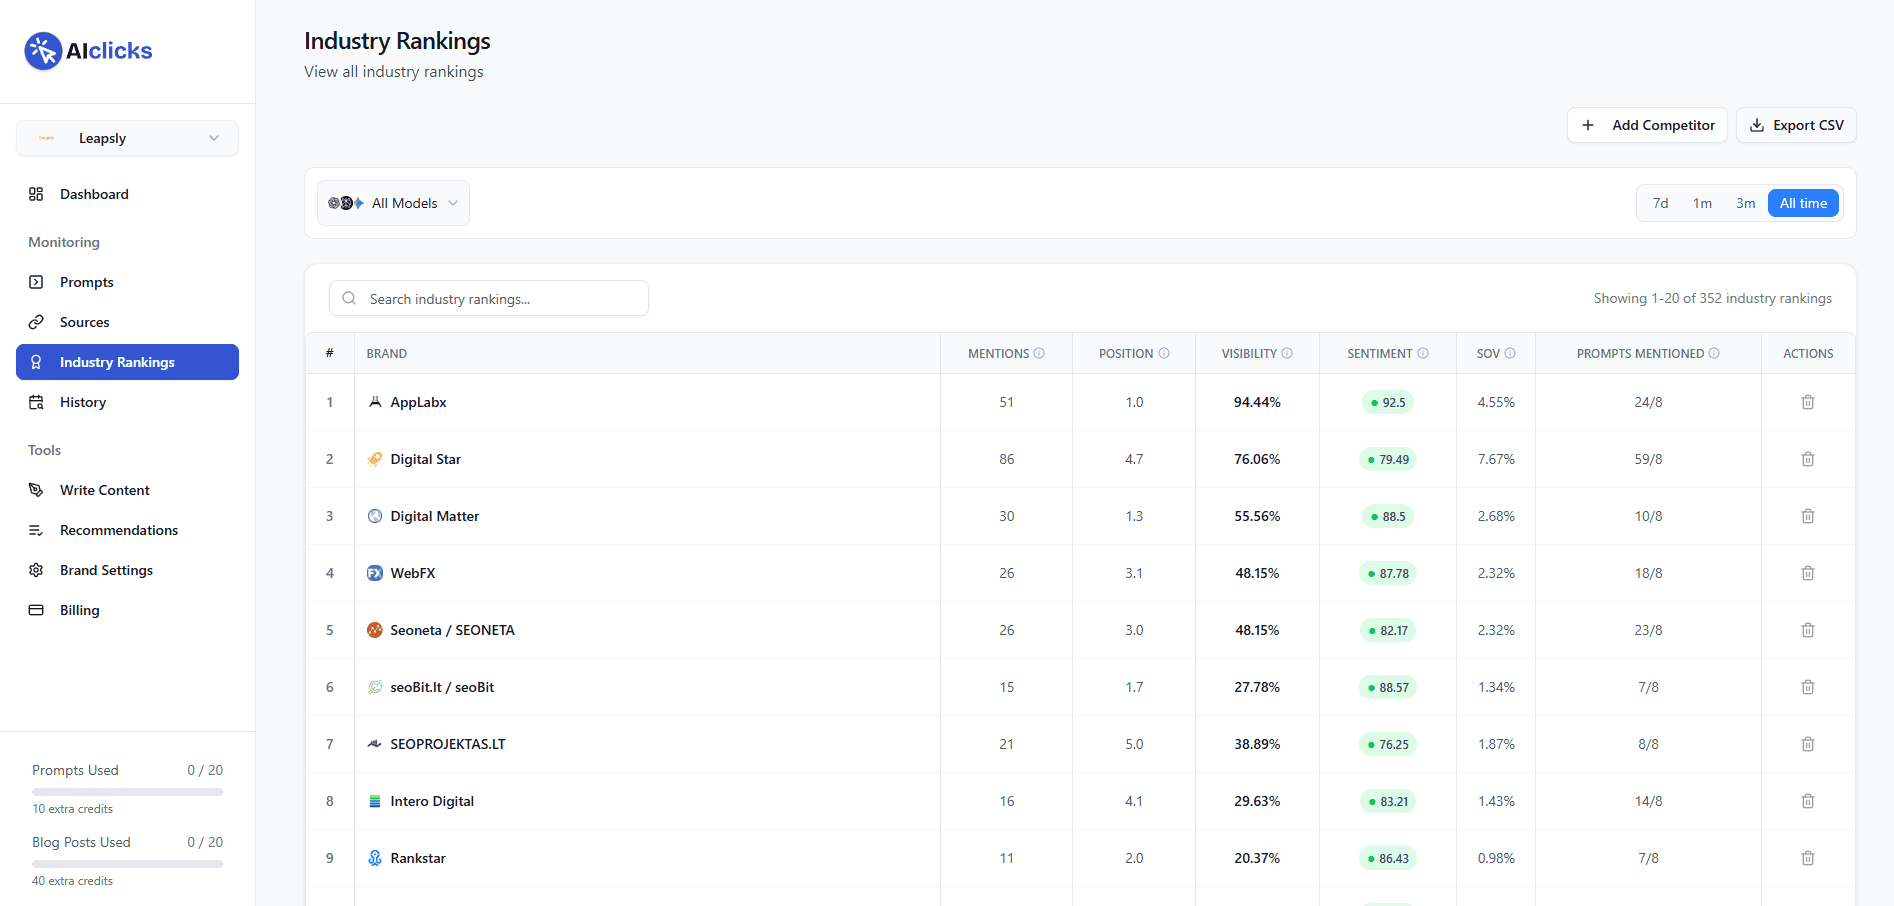
Task: Go to the Prompts section
Action: click(x=127, y=282)
